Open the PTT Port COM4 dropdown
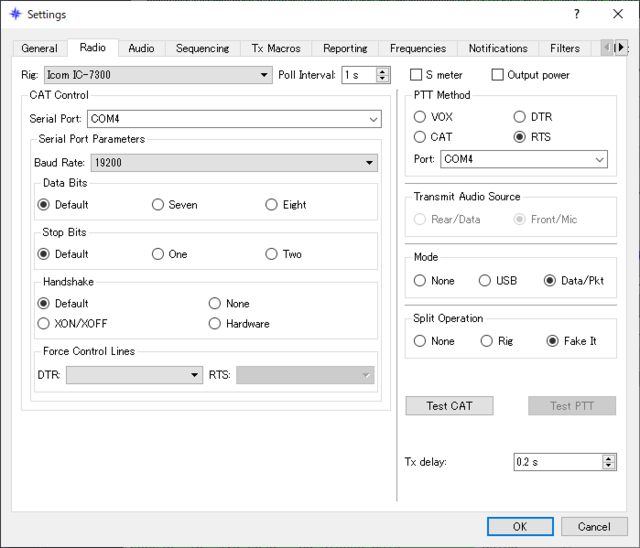Viewport: 640px width, 548px height. (524, 159)
